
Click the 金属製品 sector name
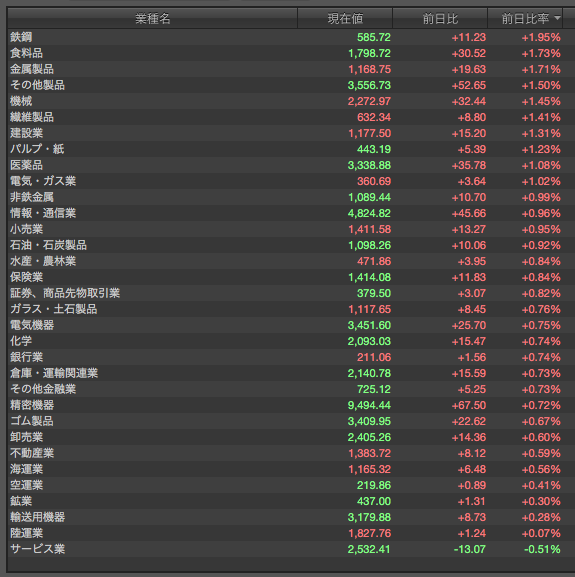[32, 69]
